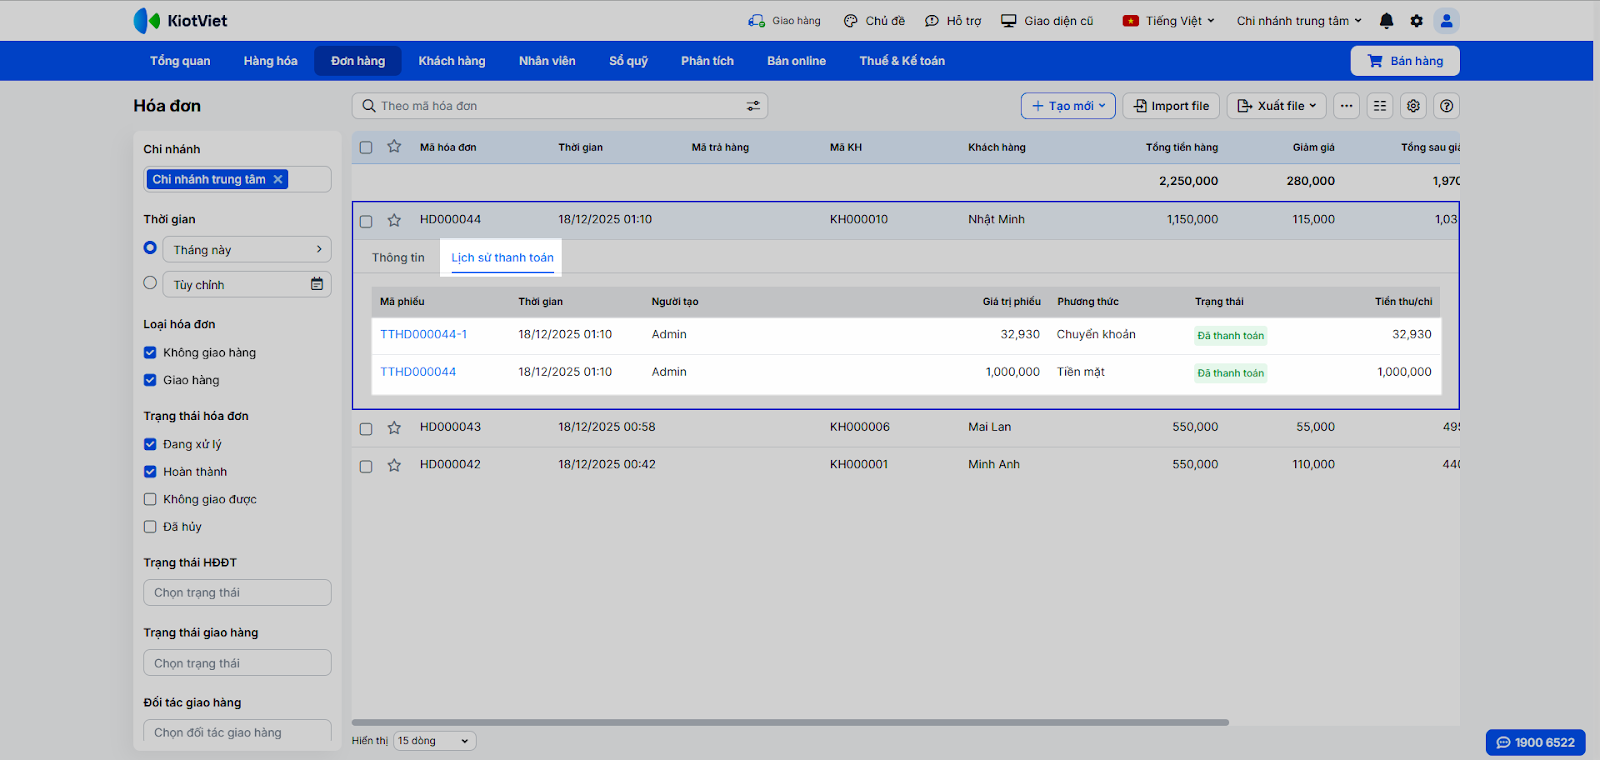
Task: Click the calendar icon in Tùy chỉnh
Action: click(317, 284)
